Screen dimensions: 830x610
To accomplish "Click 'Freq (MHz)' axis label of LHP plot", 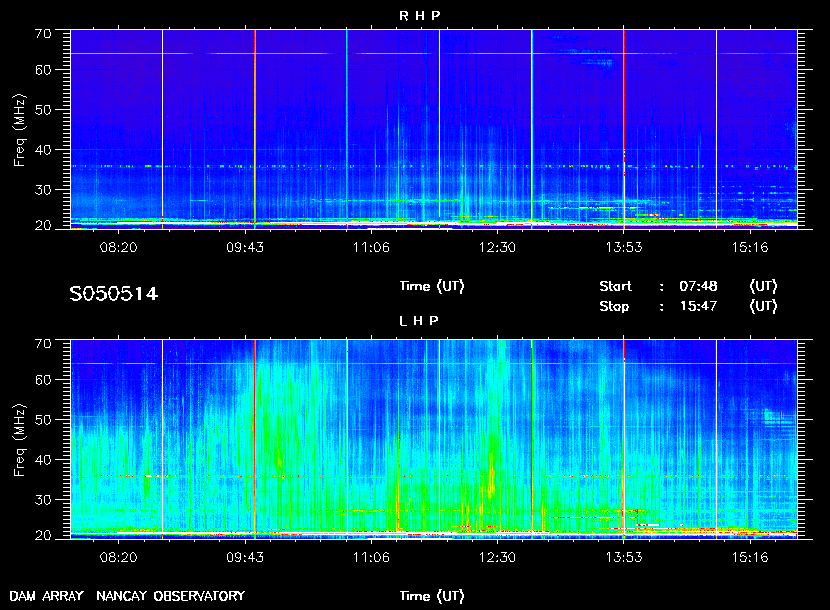I will pos(20,441).
